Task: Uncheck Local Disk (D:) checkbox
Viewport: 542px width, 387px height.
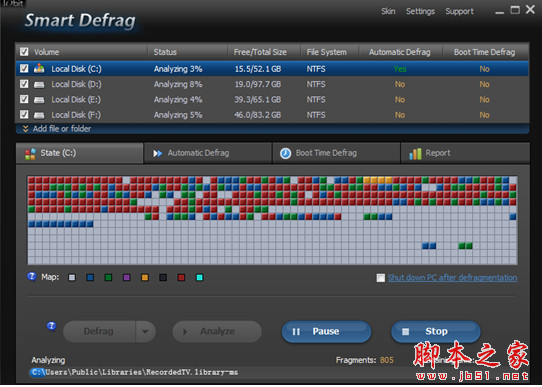Action: tap(24, 84)
